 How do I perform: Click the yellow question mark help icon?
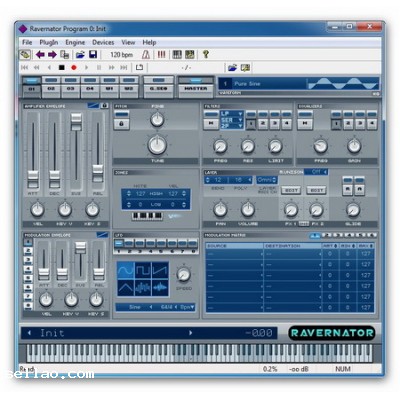(206, 54)
